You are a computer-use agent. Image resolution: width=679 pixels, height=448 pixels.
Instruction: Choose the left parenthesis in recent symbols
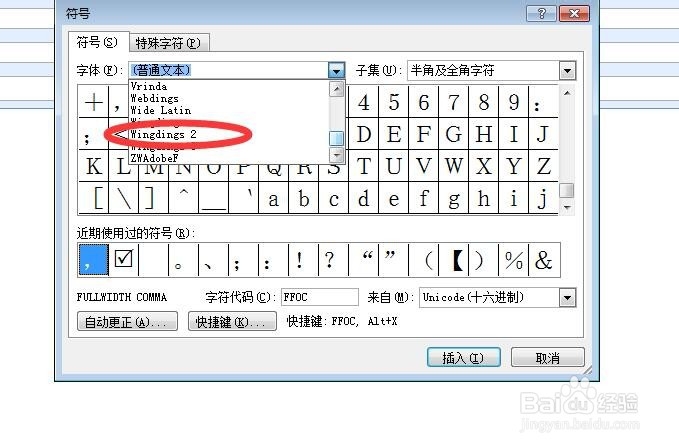[x=424, y=260]
